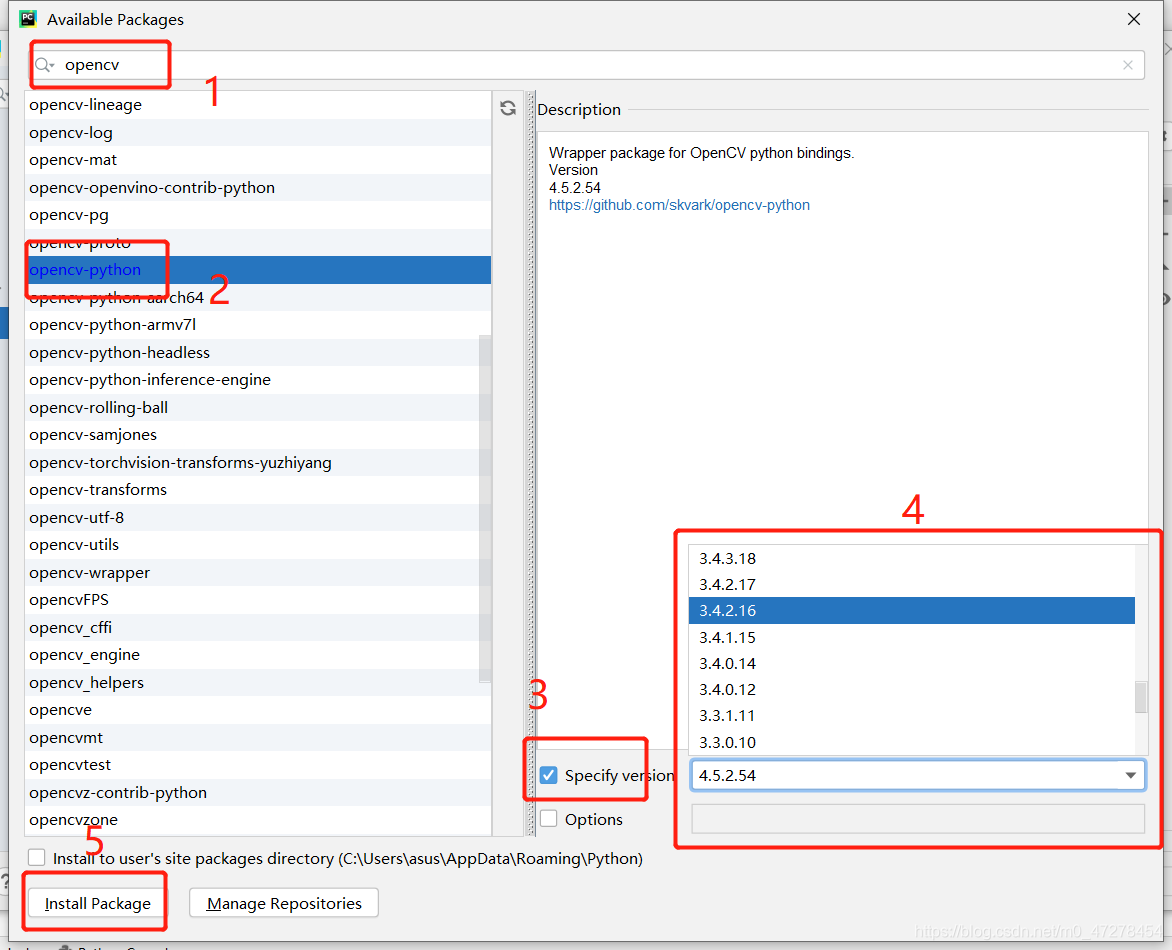This screenshot has height=950, width=1172.
Task: Select the opencv-proto package
Action: click(x=258, y=242)
